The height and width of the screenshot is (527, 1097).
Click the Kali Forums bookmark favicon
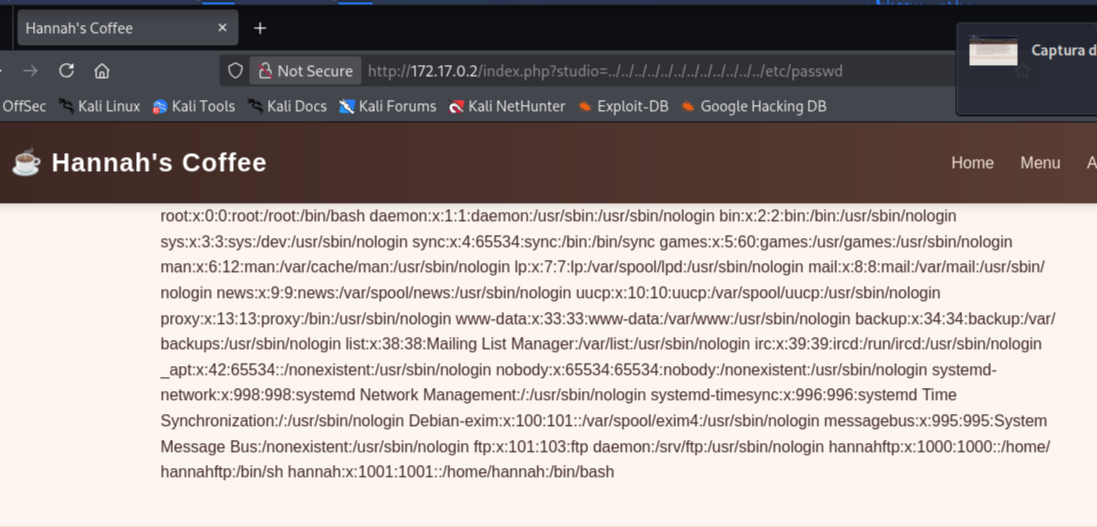tap(347, 106)
